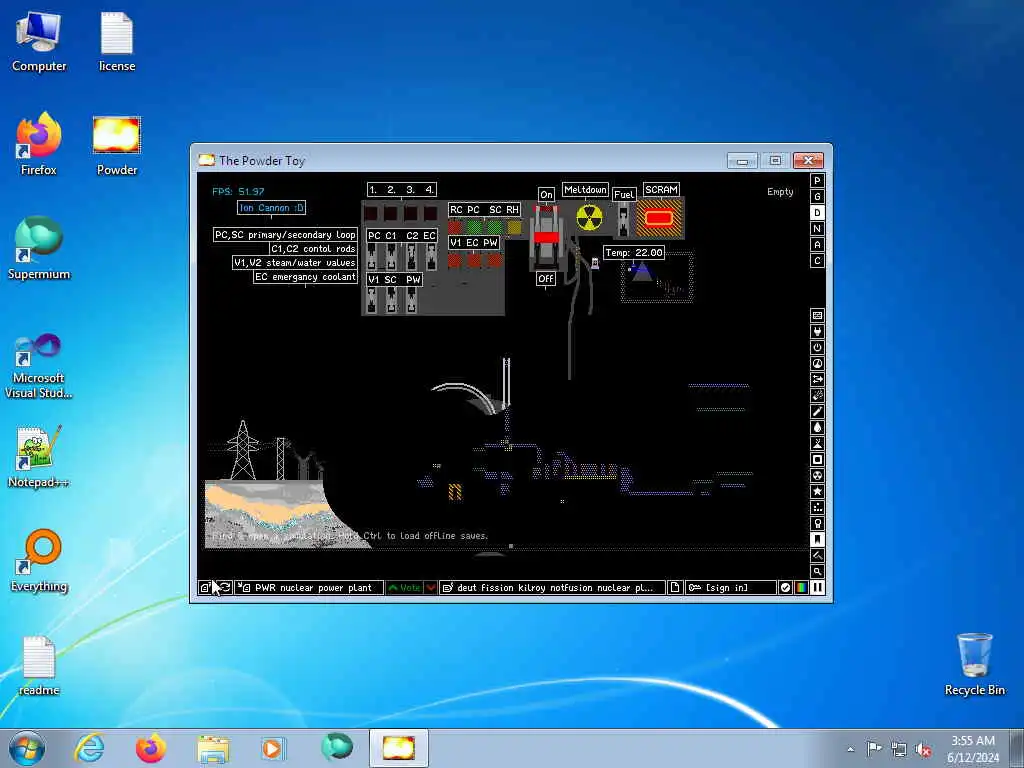Image resolution: width=1024 pixels, height=768 pixels.
Task: Select Notepad++ desktop shortcut
Action: (39, 456)
